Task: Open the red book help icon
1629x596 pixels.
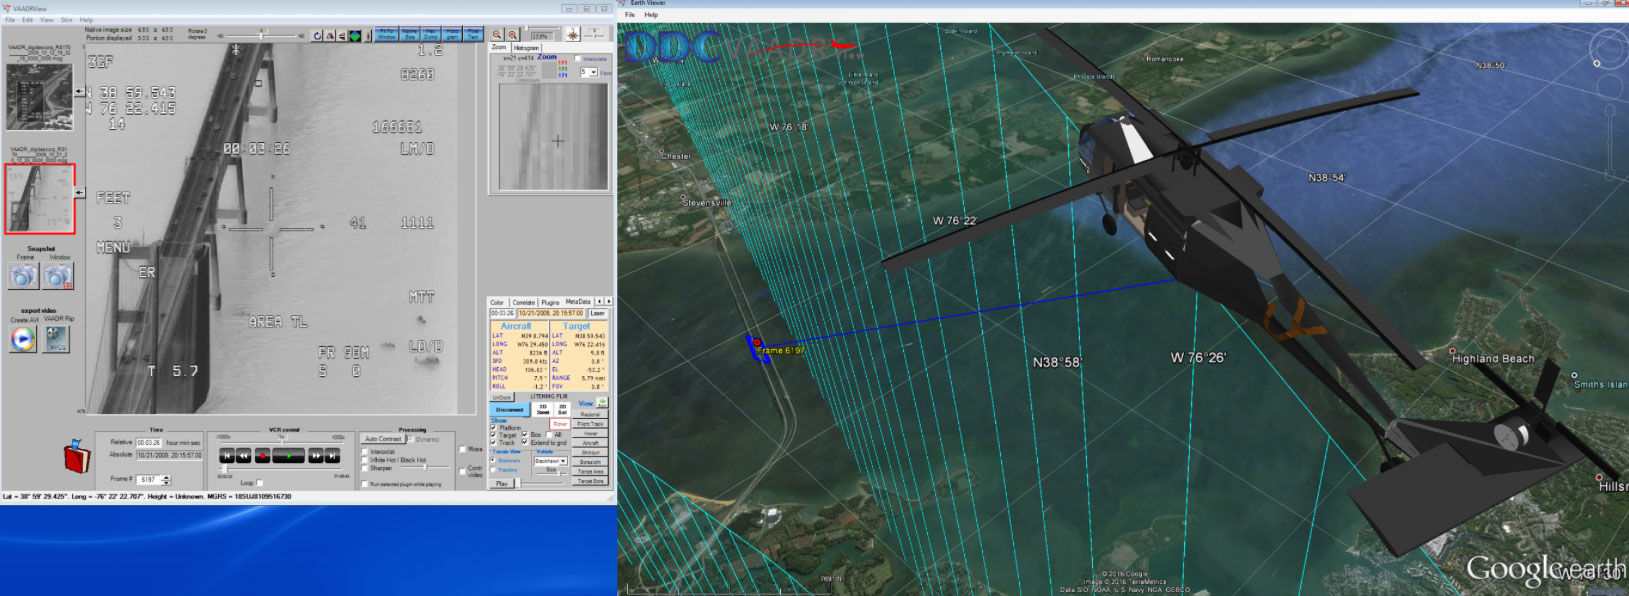Action: 77,458
